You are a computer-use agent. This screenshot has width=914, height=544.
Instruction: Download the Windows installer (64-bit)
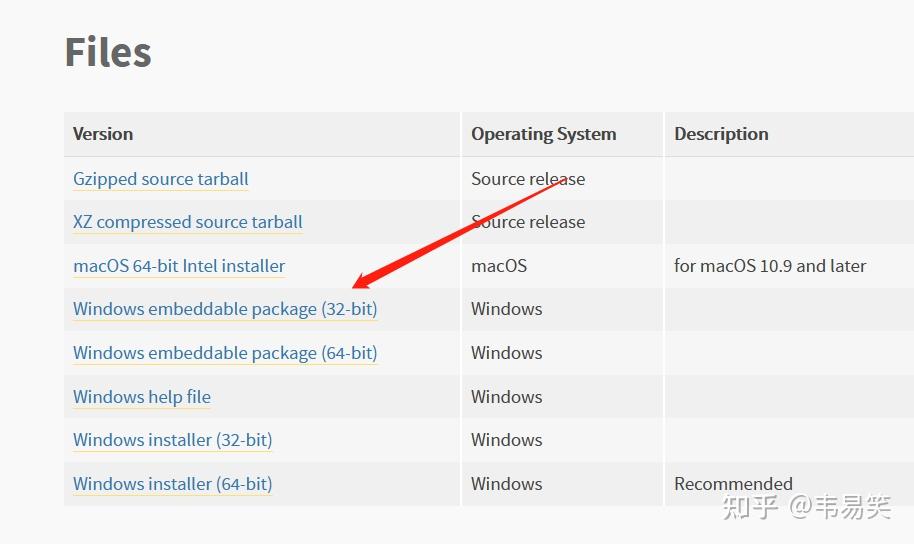click(172, 484)
